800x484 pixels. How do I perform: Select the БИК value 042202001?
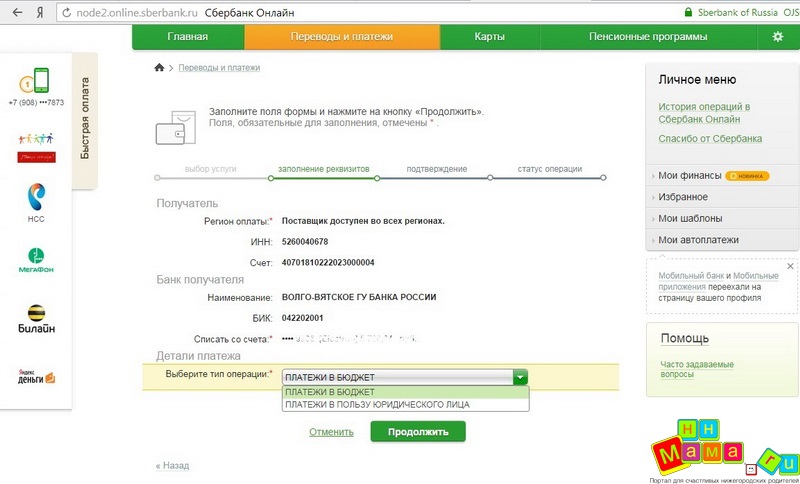click(x=303, y=318)
